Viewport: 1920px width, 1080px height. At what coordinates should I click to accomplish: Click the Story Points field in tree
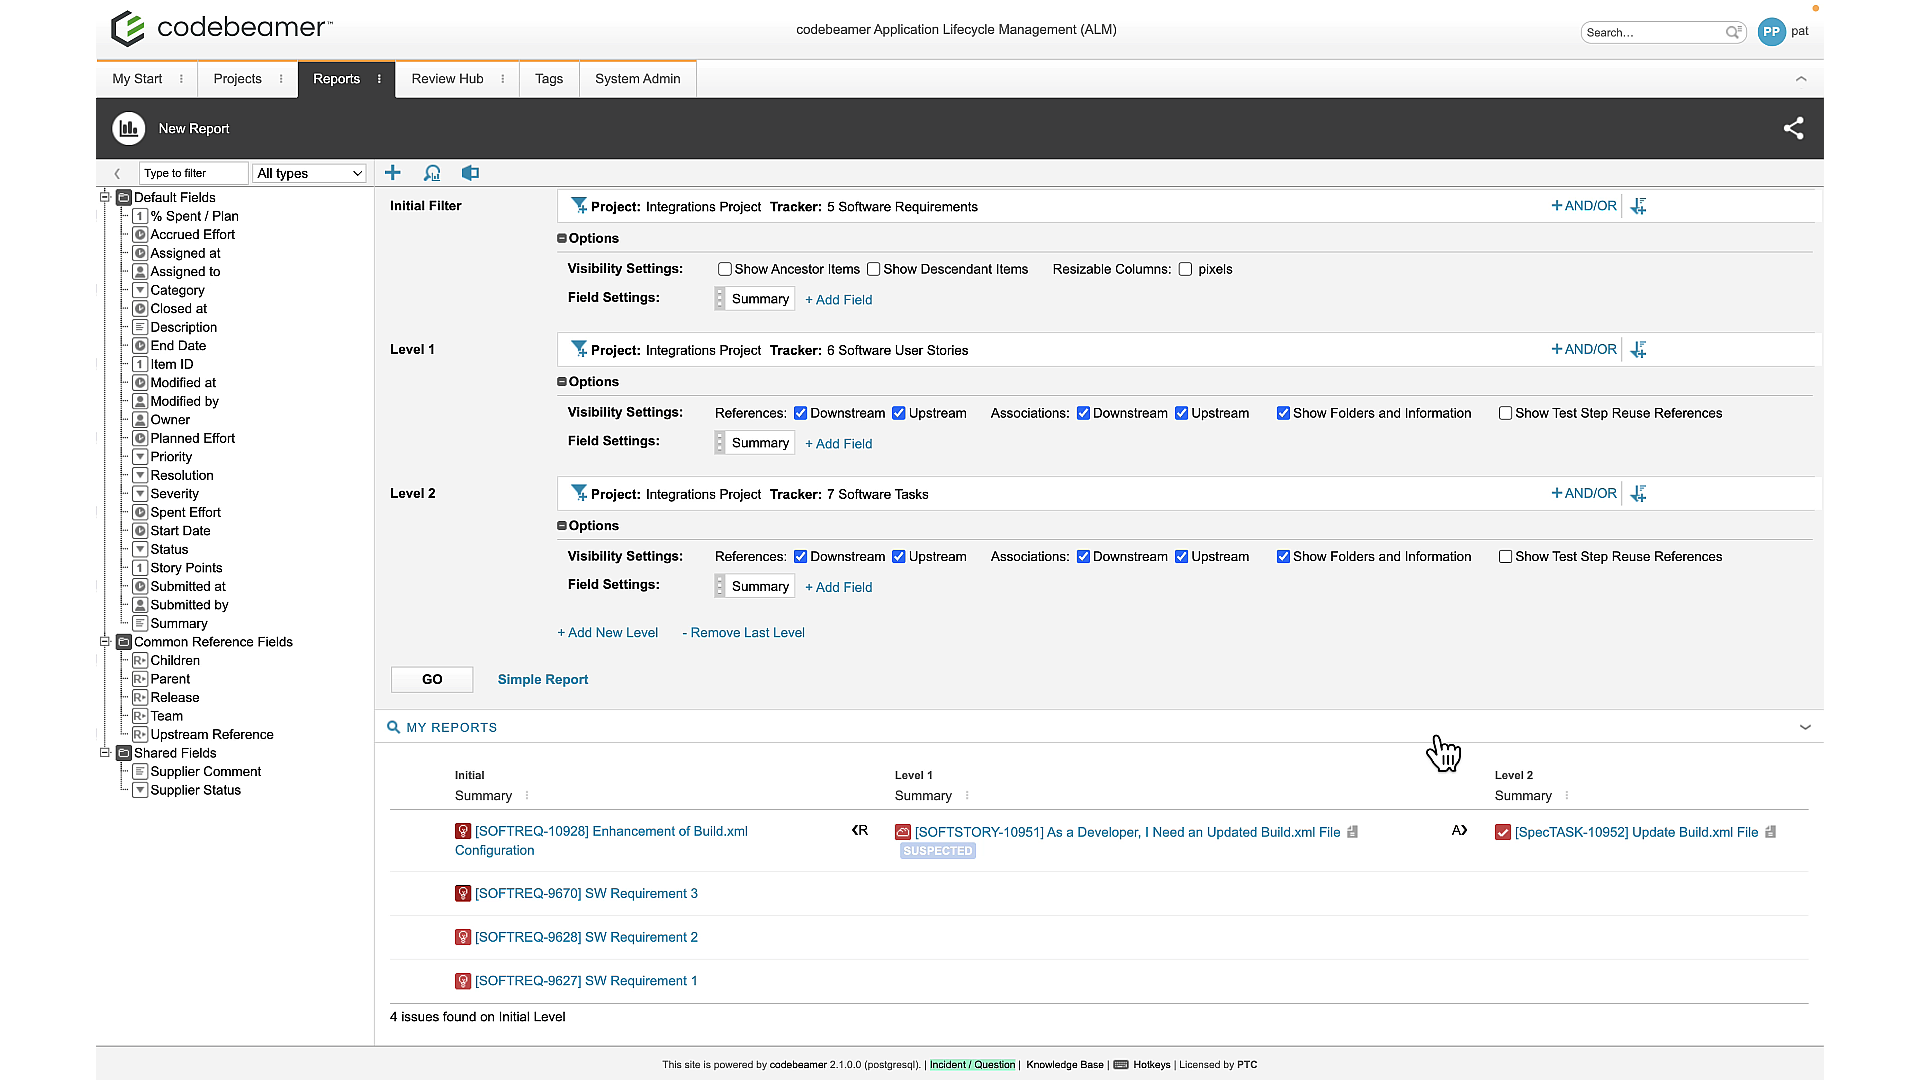point(186,568)
